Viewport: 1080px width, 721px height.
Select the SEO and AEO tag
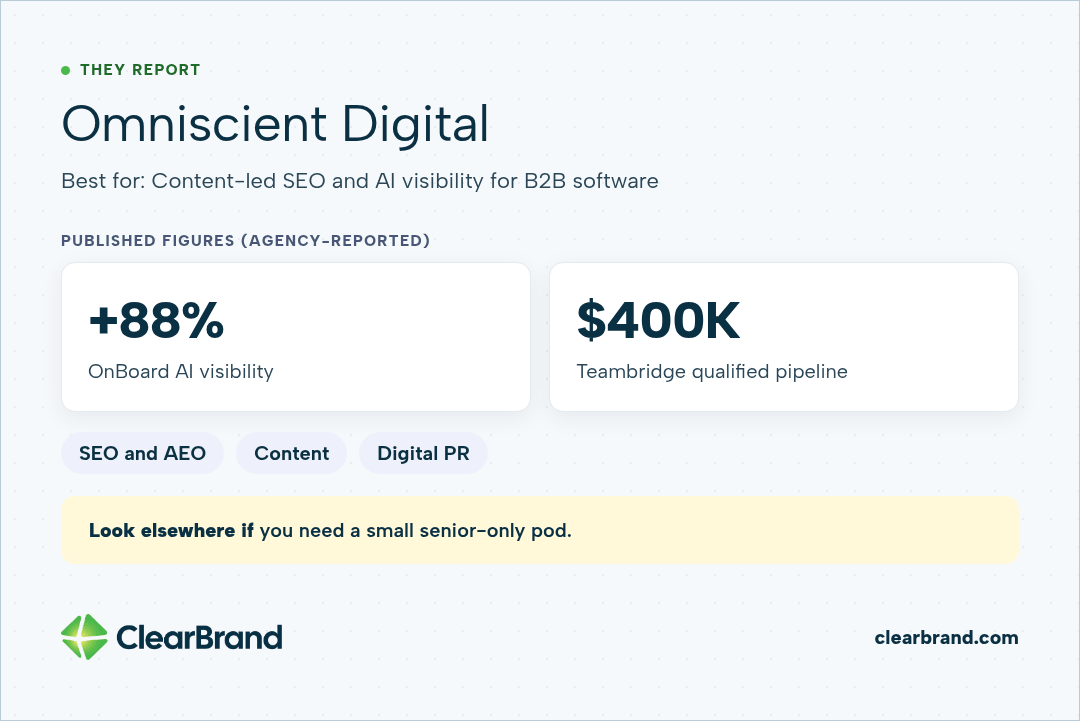pos(143,453)
